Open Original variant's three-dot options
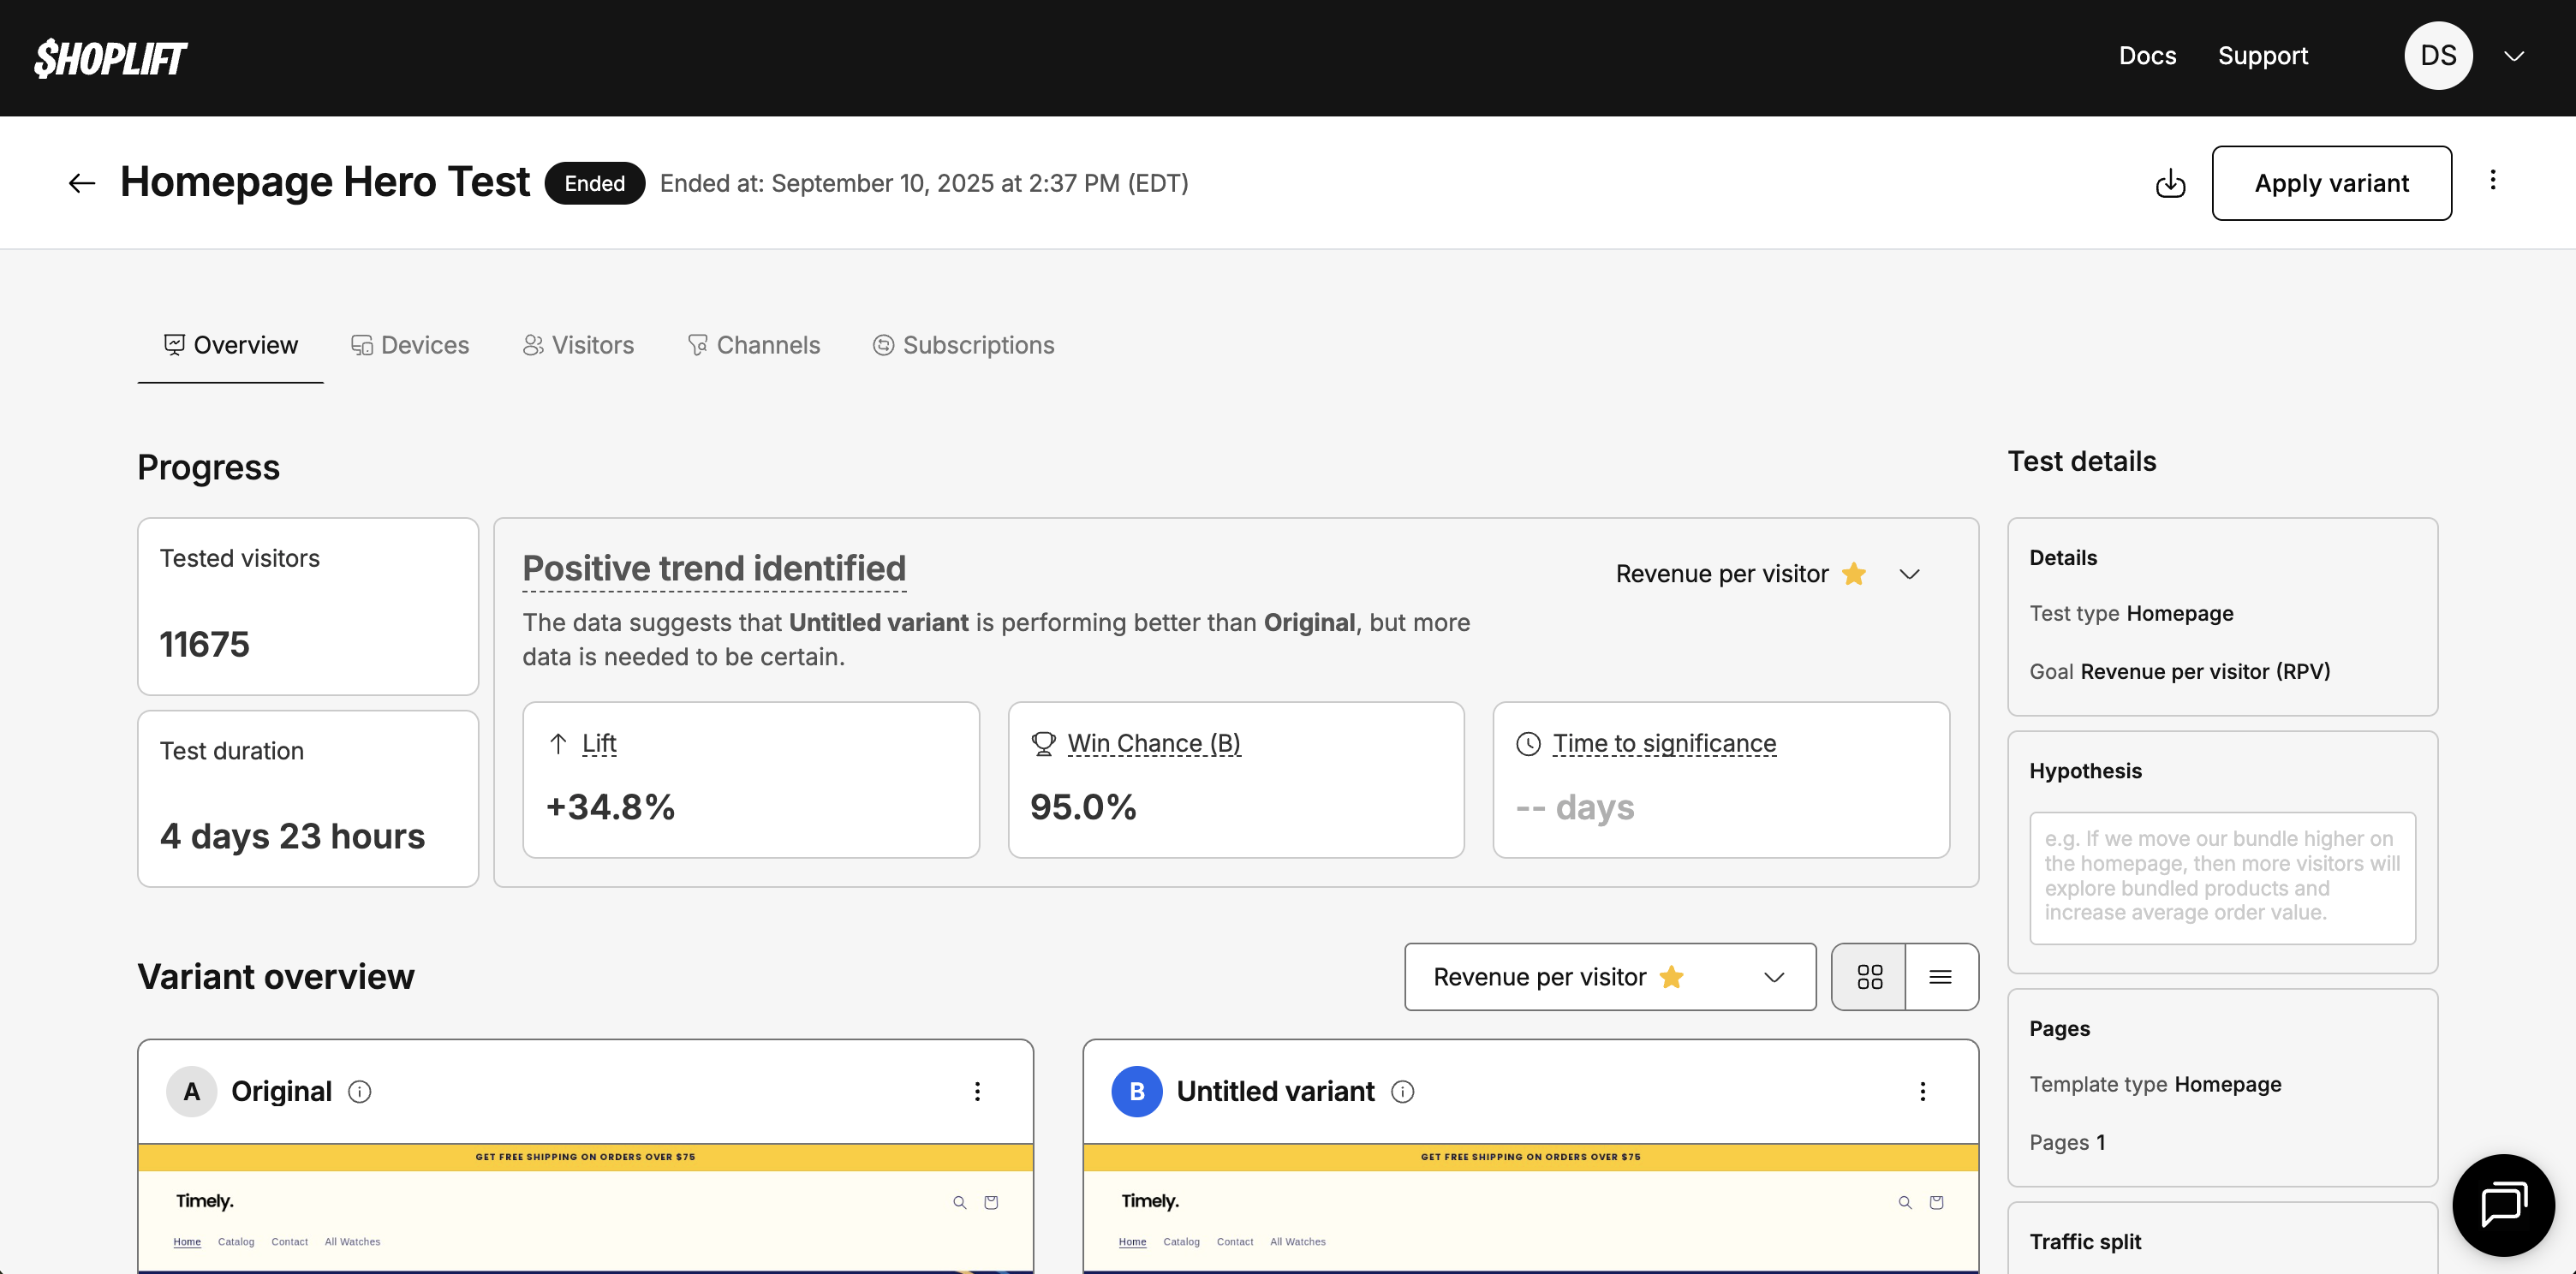 pyautogui.click(x=977, y=1091)
